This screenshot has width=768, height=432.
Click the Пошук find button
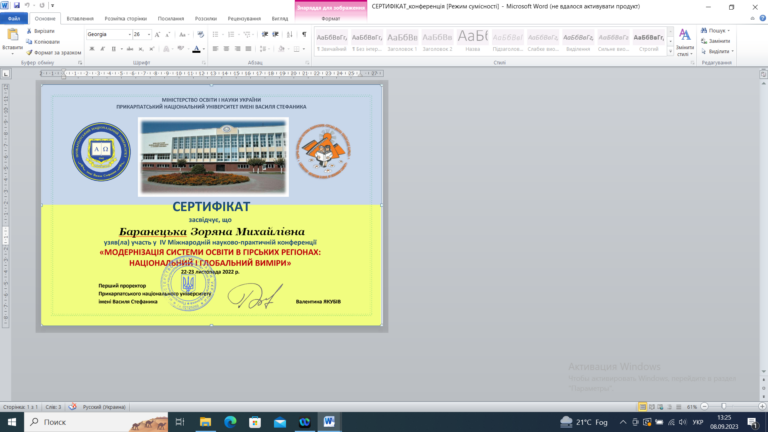click(x=716, y=30)
